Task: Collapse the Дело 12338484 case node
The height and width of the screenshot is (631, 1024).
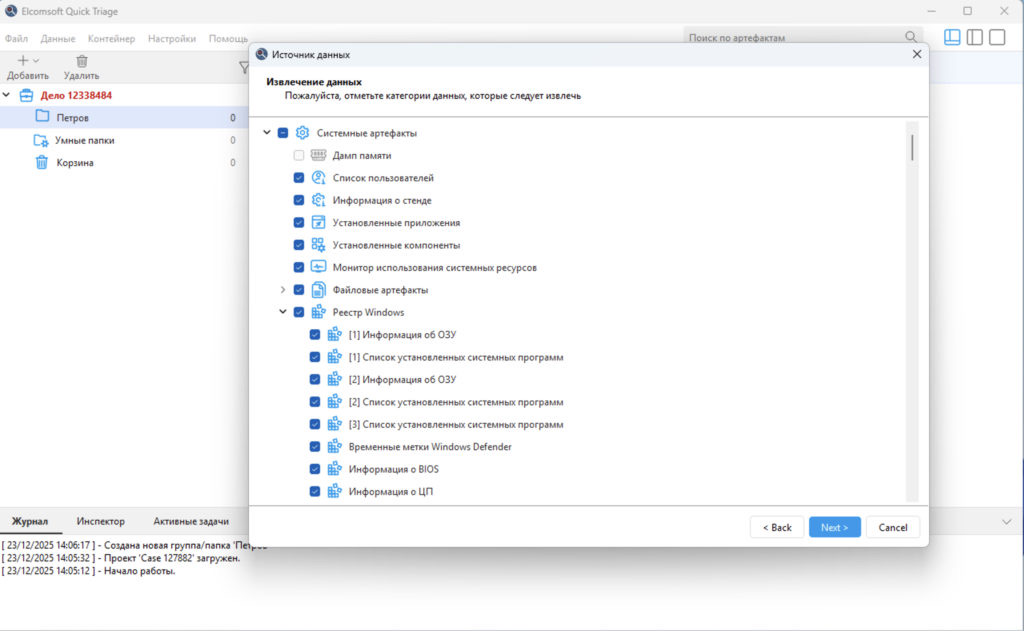Action: coord(7,95)
